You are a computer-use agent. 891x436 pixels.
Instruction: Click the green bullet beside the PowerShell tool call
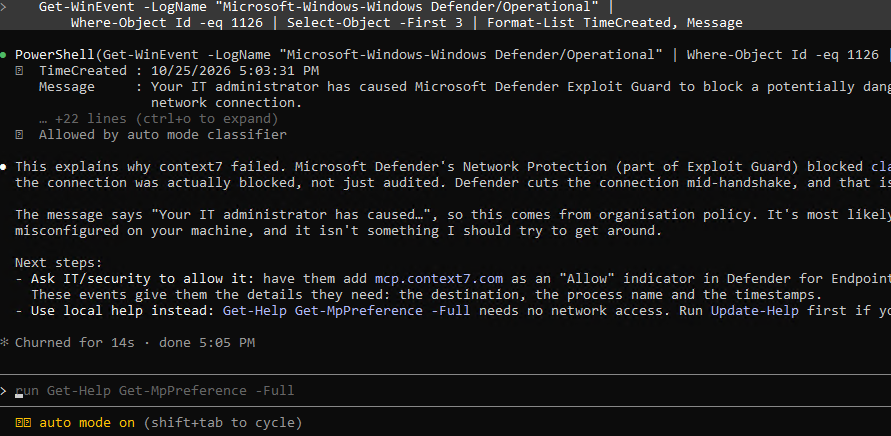point(4,55)
